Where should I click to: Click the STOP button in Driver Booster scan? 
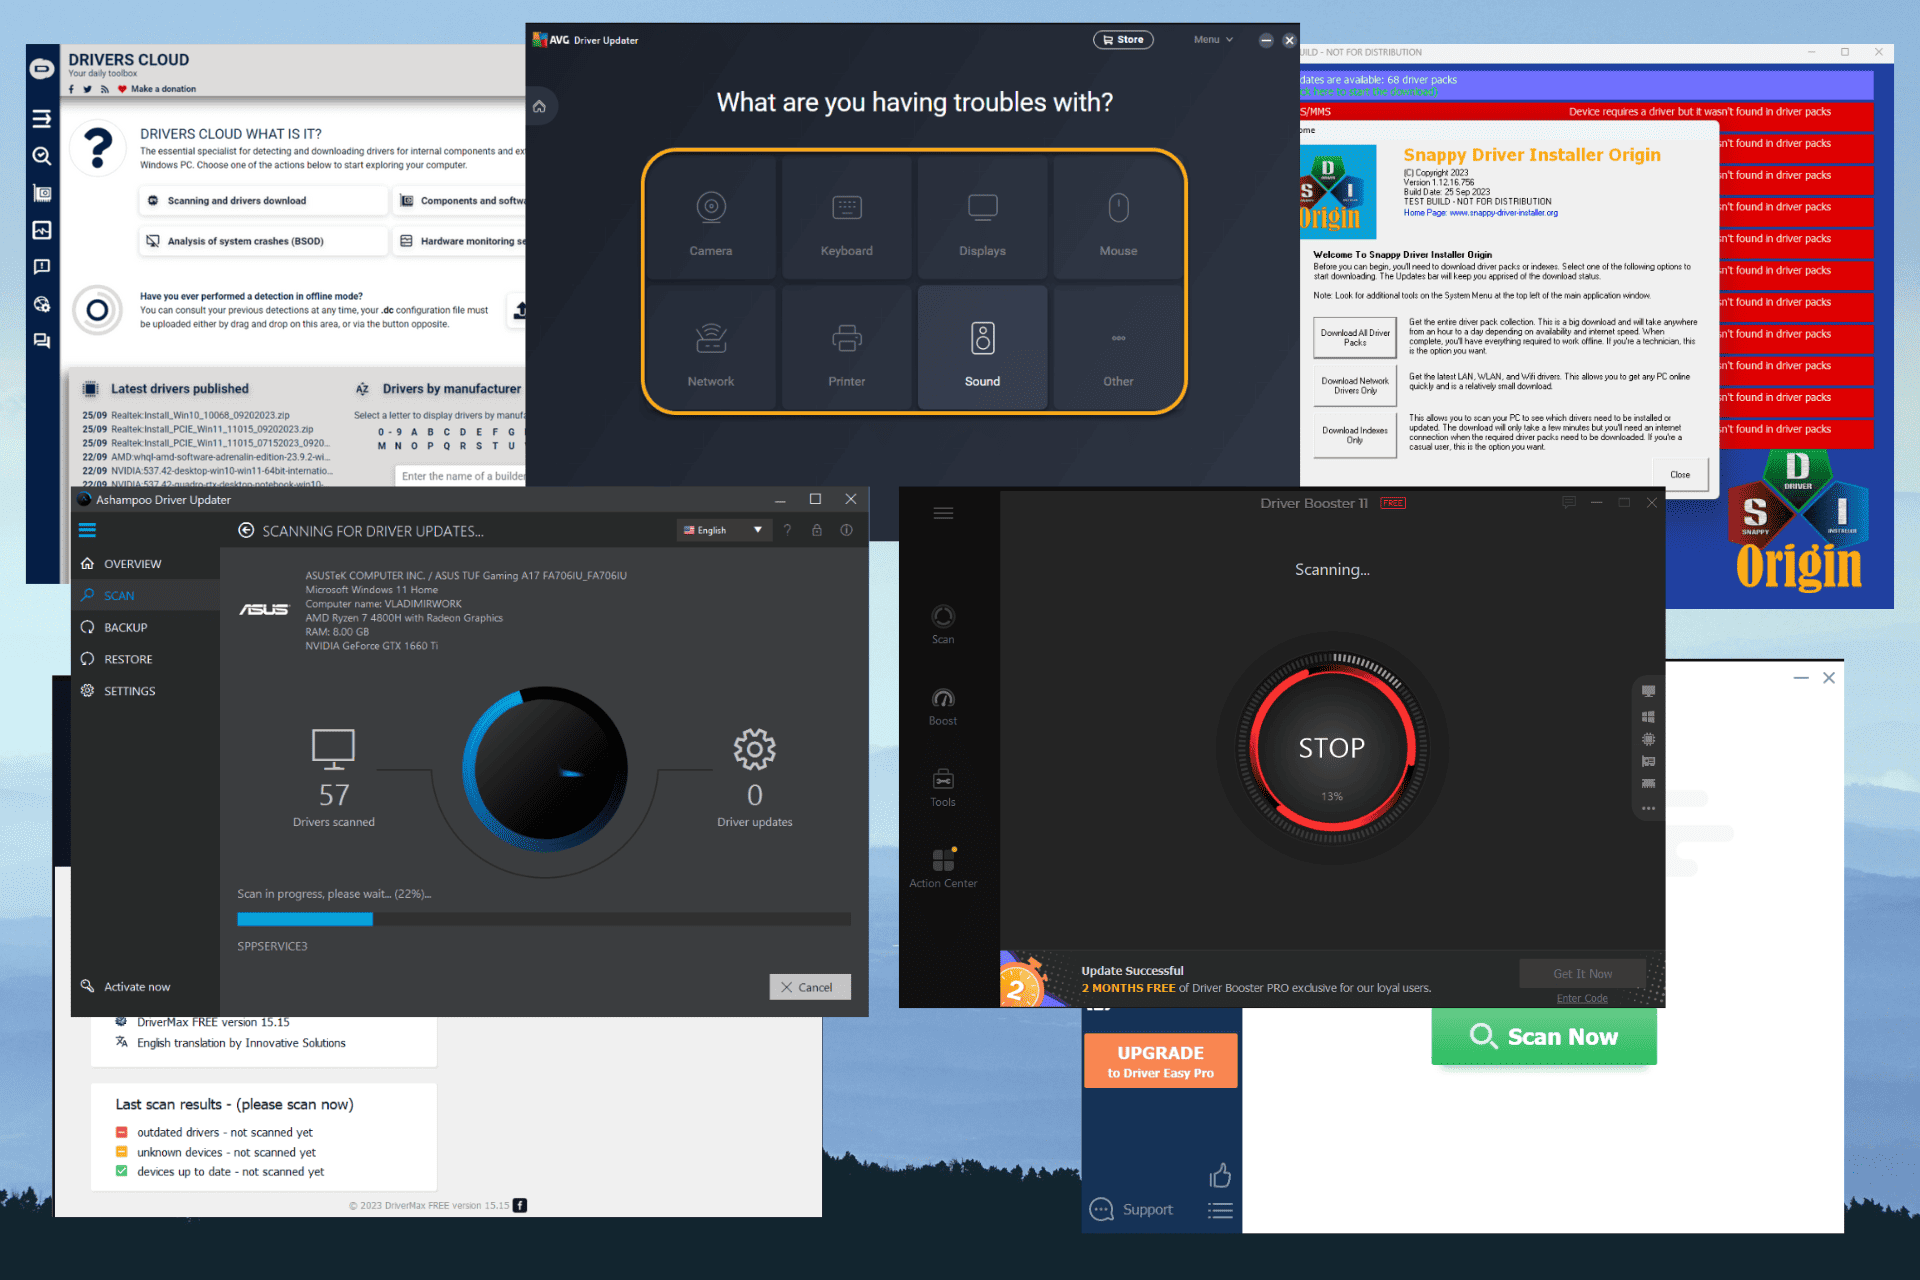click(x=1327, y=746)
